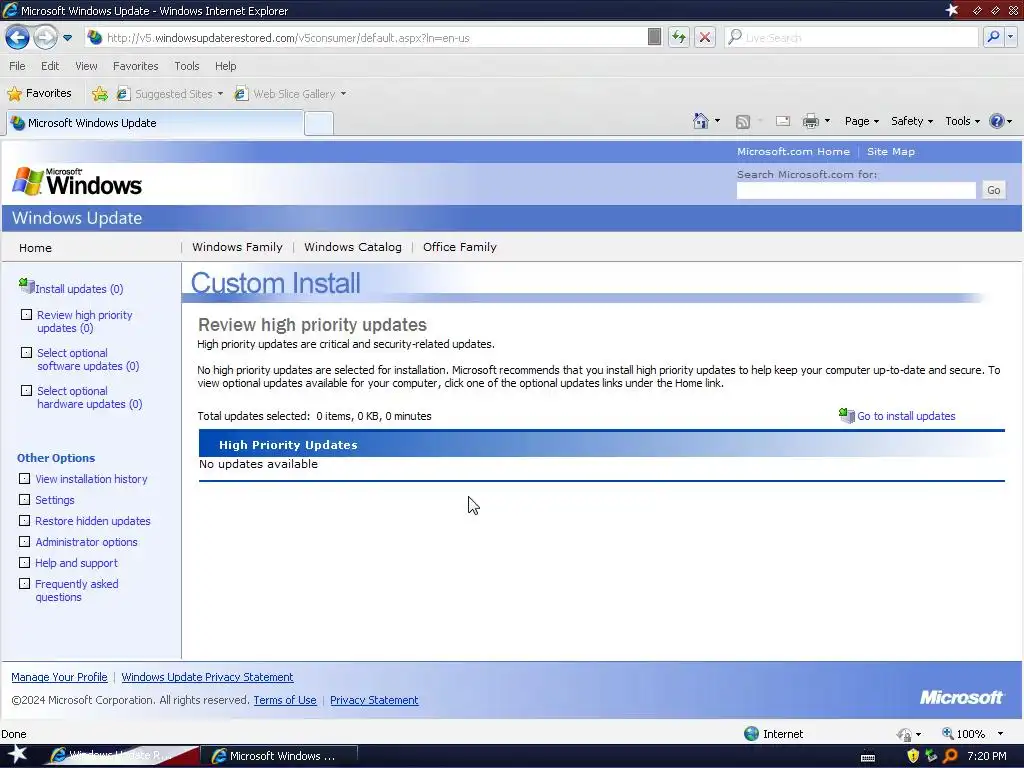1024x768 pixels.
Task: Click the box icon beside View installation history
Action: pos(24,479)
